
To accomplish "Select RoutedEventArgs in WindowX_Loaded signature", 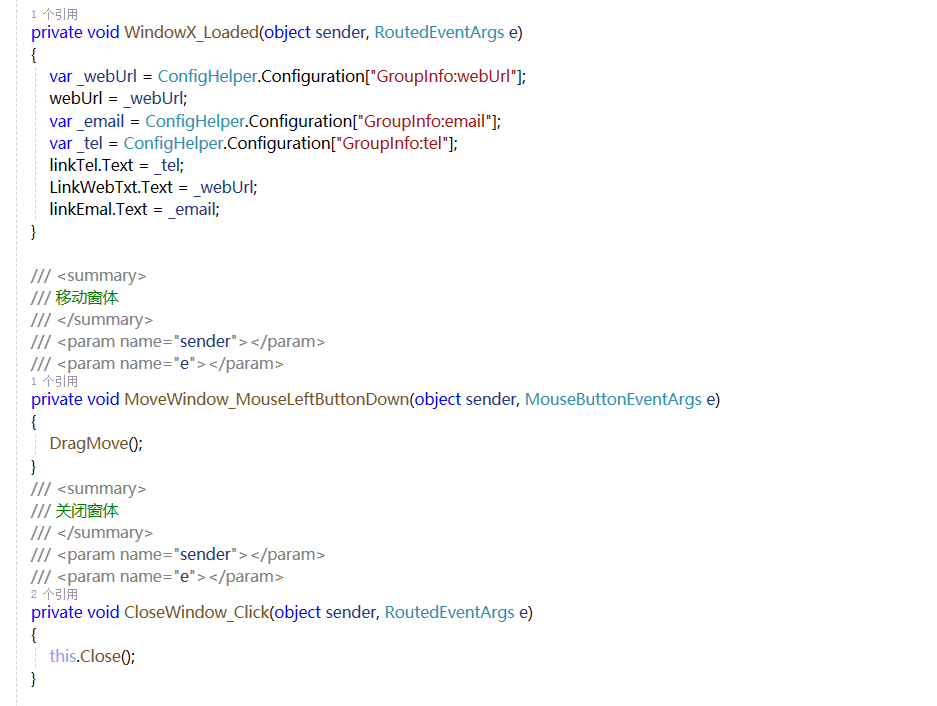I will pos(439,32).
